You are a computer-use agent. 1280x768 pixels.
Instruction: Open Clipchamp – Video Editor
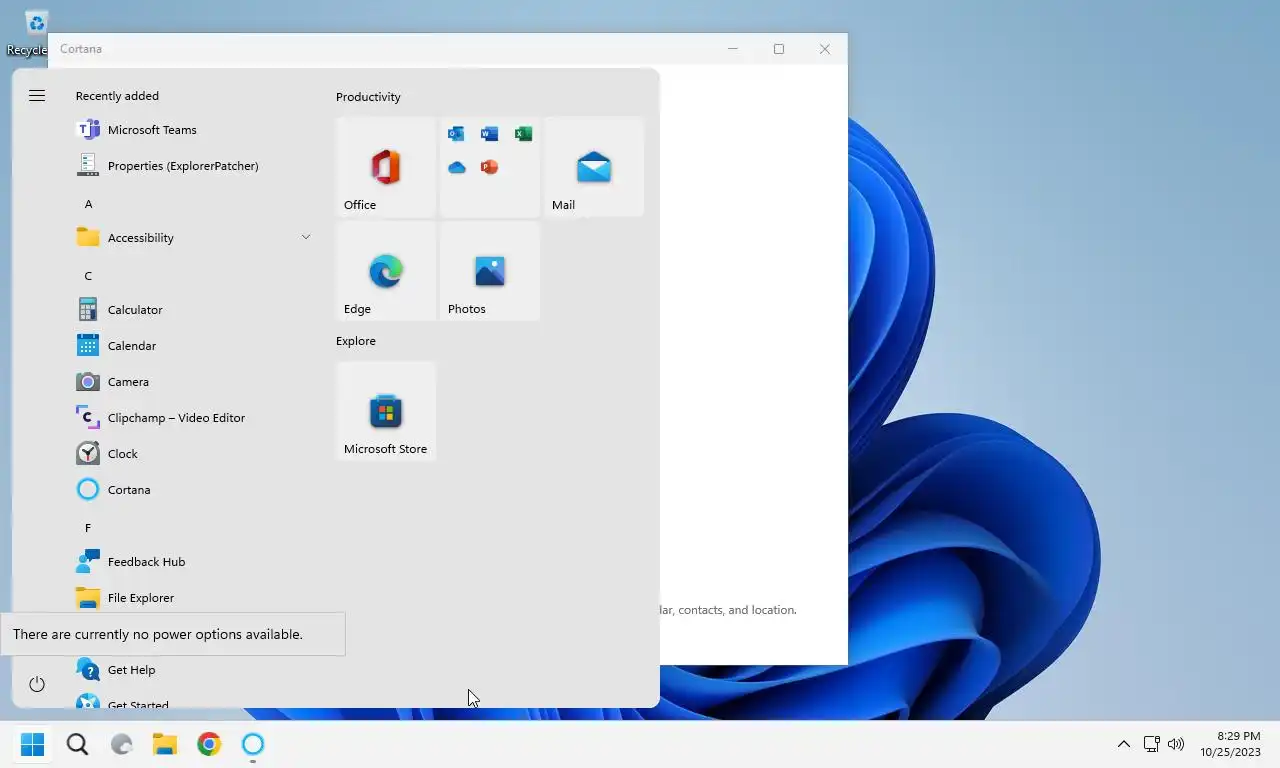click(194, 418)
